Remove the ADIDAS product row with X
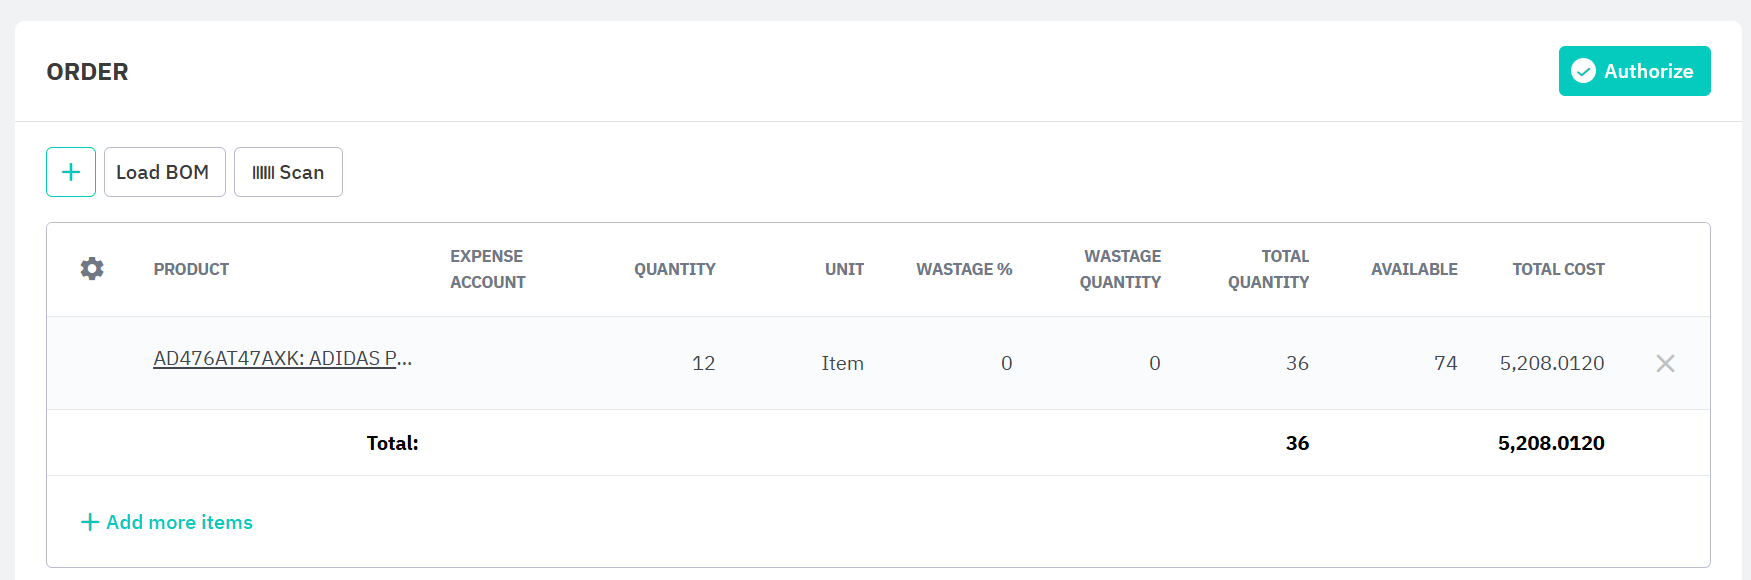Viewport: 1751px width, 580px height. click(1665, 363)
